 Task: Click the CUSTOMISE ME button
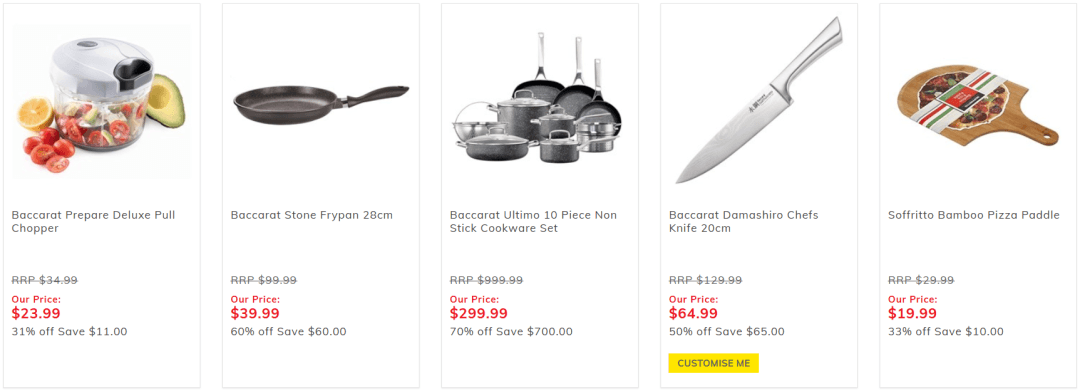(x=714, y=363)
